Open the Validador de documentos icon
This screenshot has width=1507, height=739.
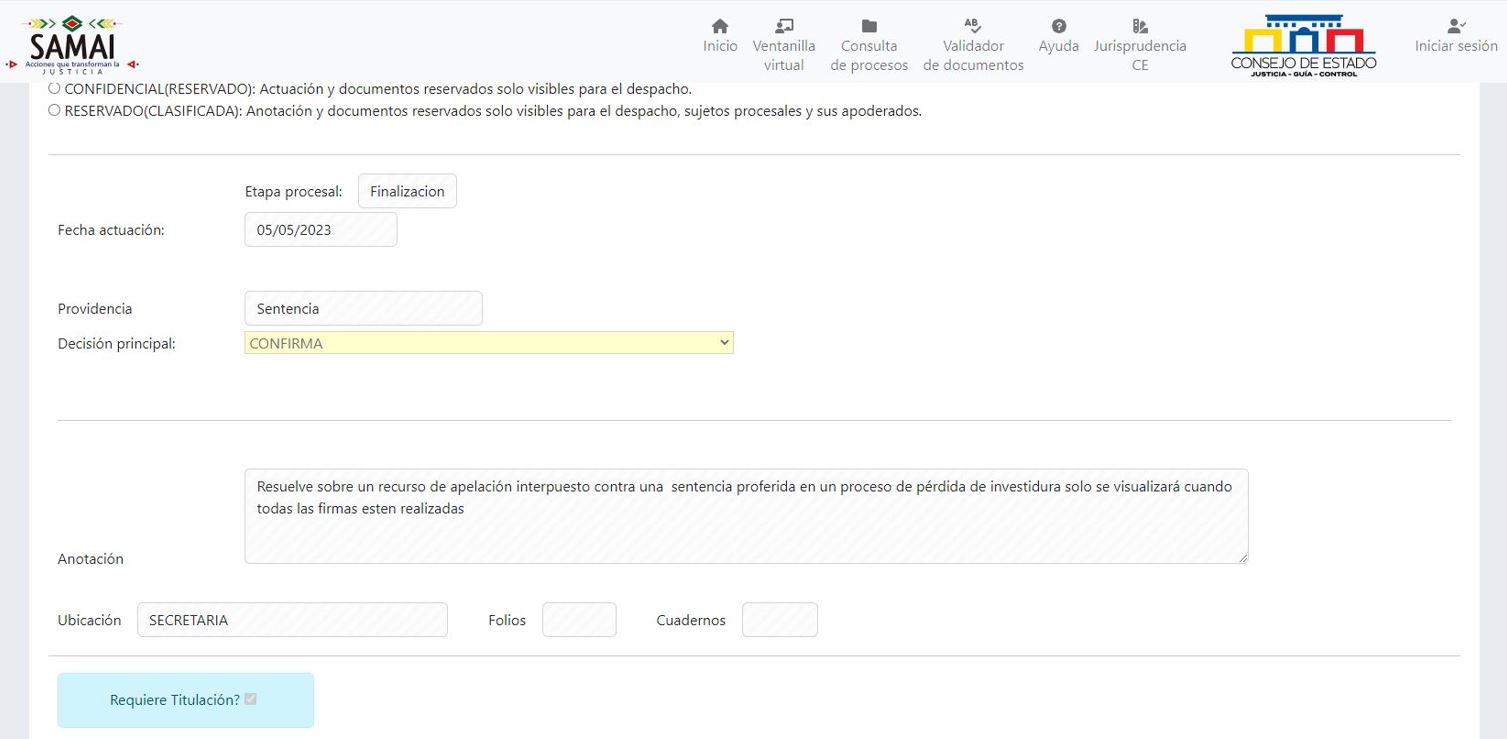972,26
